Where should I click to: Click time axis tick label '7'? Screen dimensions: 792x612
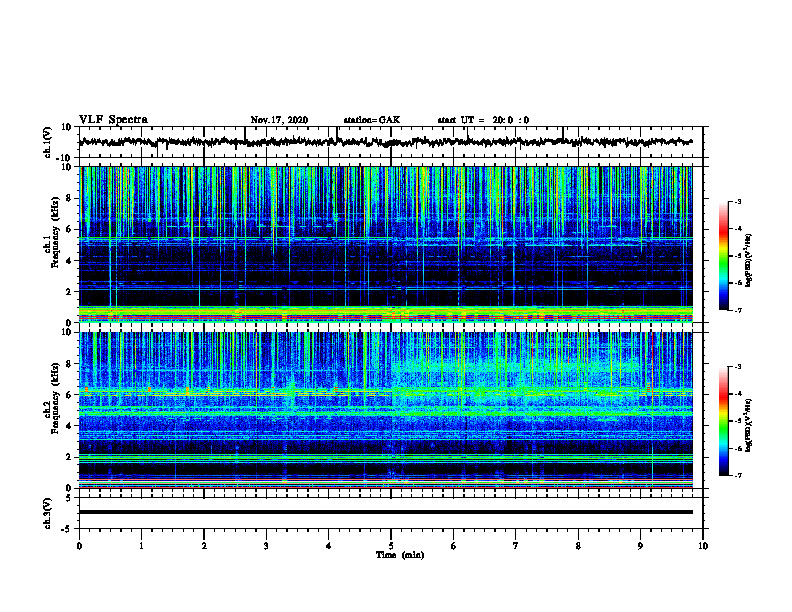[516, 546]
